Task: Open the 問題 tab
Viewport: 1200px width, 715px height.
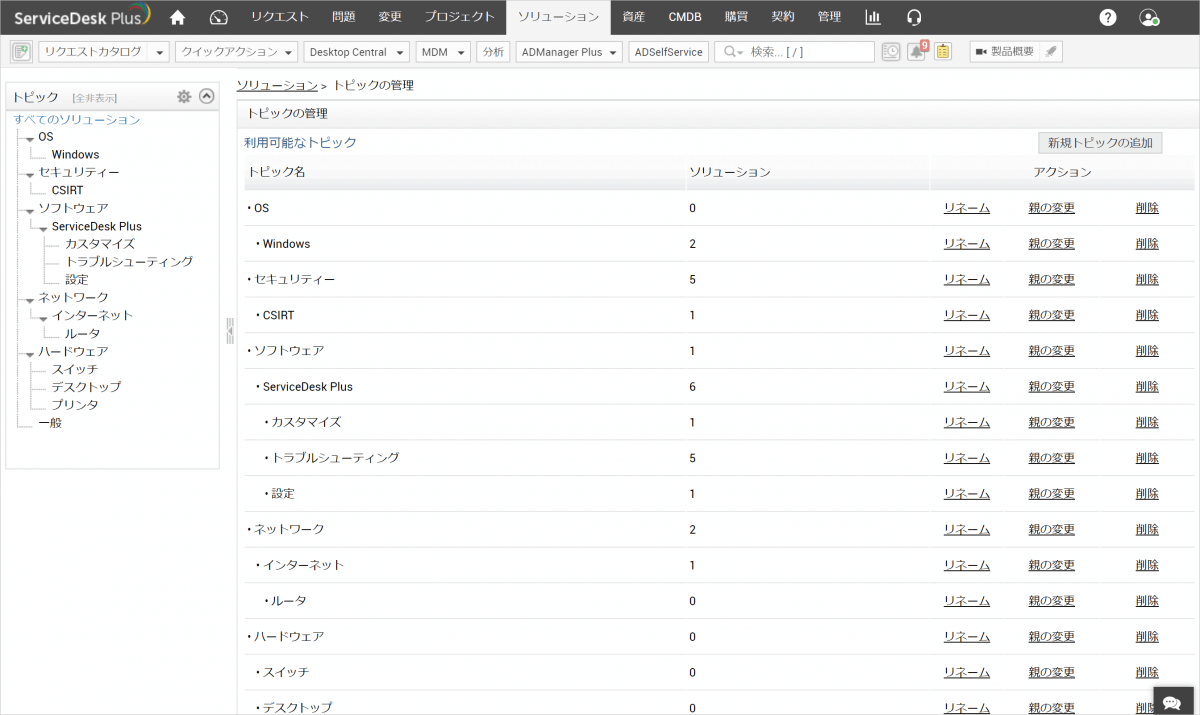Action: 343,17
